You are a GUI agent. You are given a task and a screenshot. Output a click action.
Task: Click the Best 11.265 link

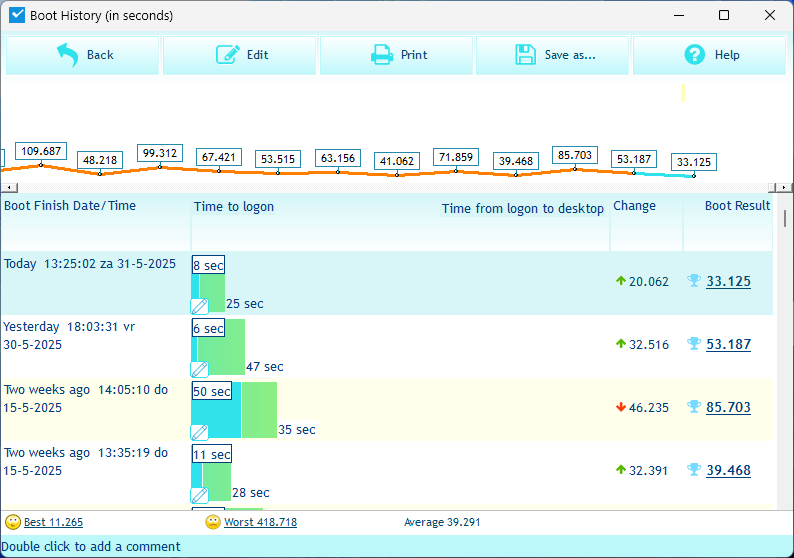tap(53, 522)
